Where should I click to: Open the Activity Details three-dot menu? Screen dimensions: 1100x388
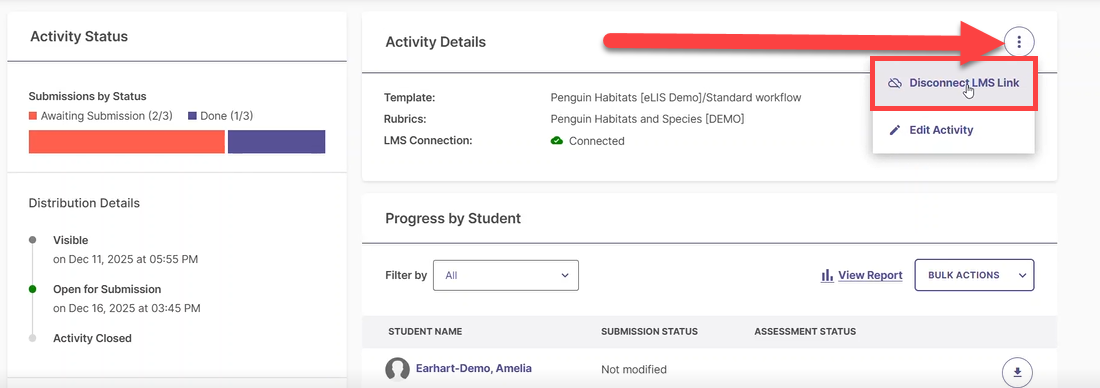tap(1019, 42)
